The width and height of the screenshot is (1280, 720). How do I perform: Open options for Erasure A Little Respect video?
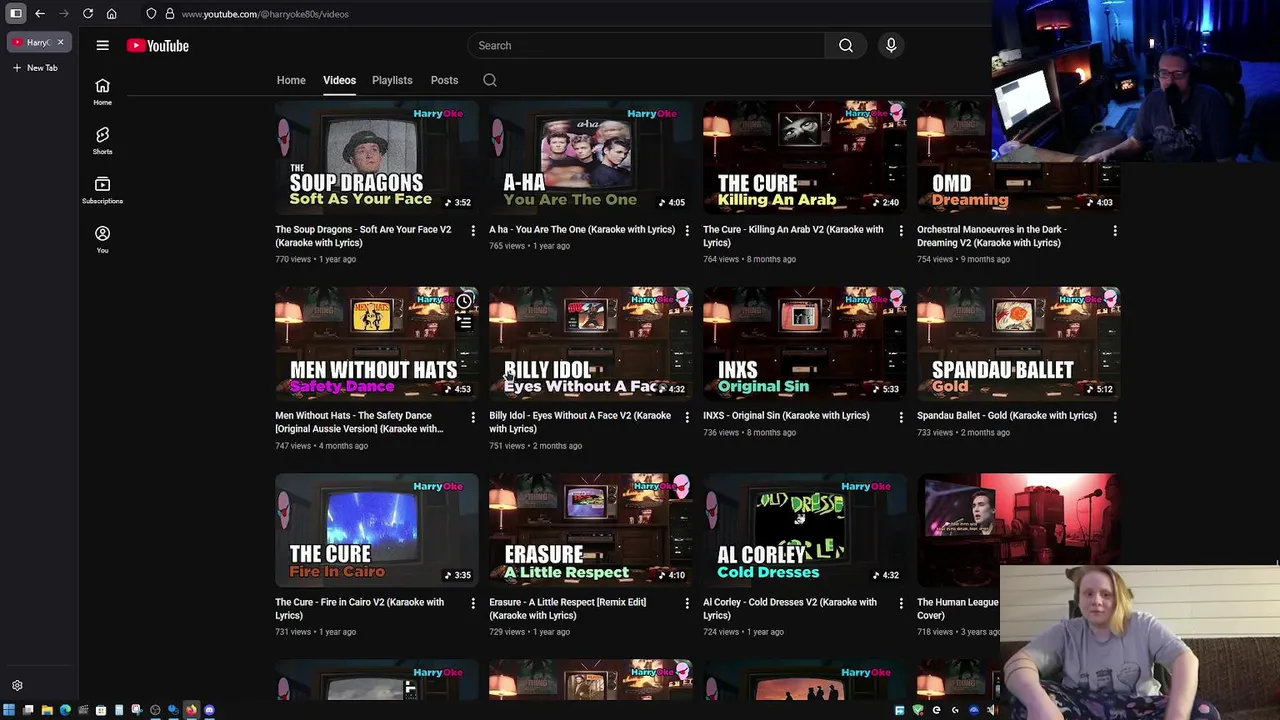687,604
